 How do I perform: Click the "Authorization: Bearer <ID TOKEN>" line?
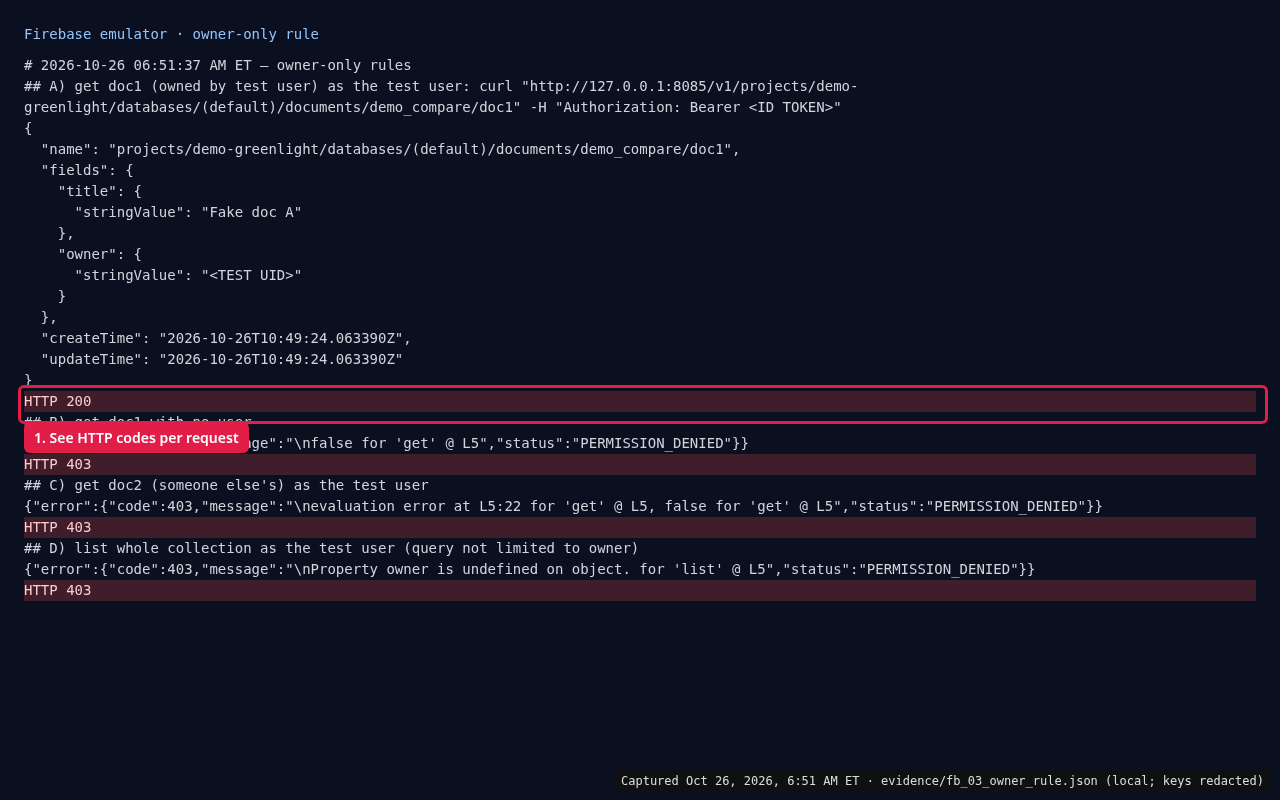(433, 107)
